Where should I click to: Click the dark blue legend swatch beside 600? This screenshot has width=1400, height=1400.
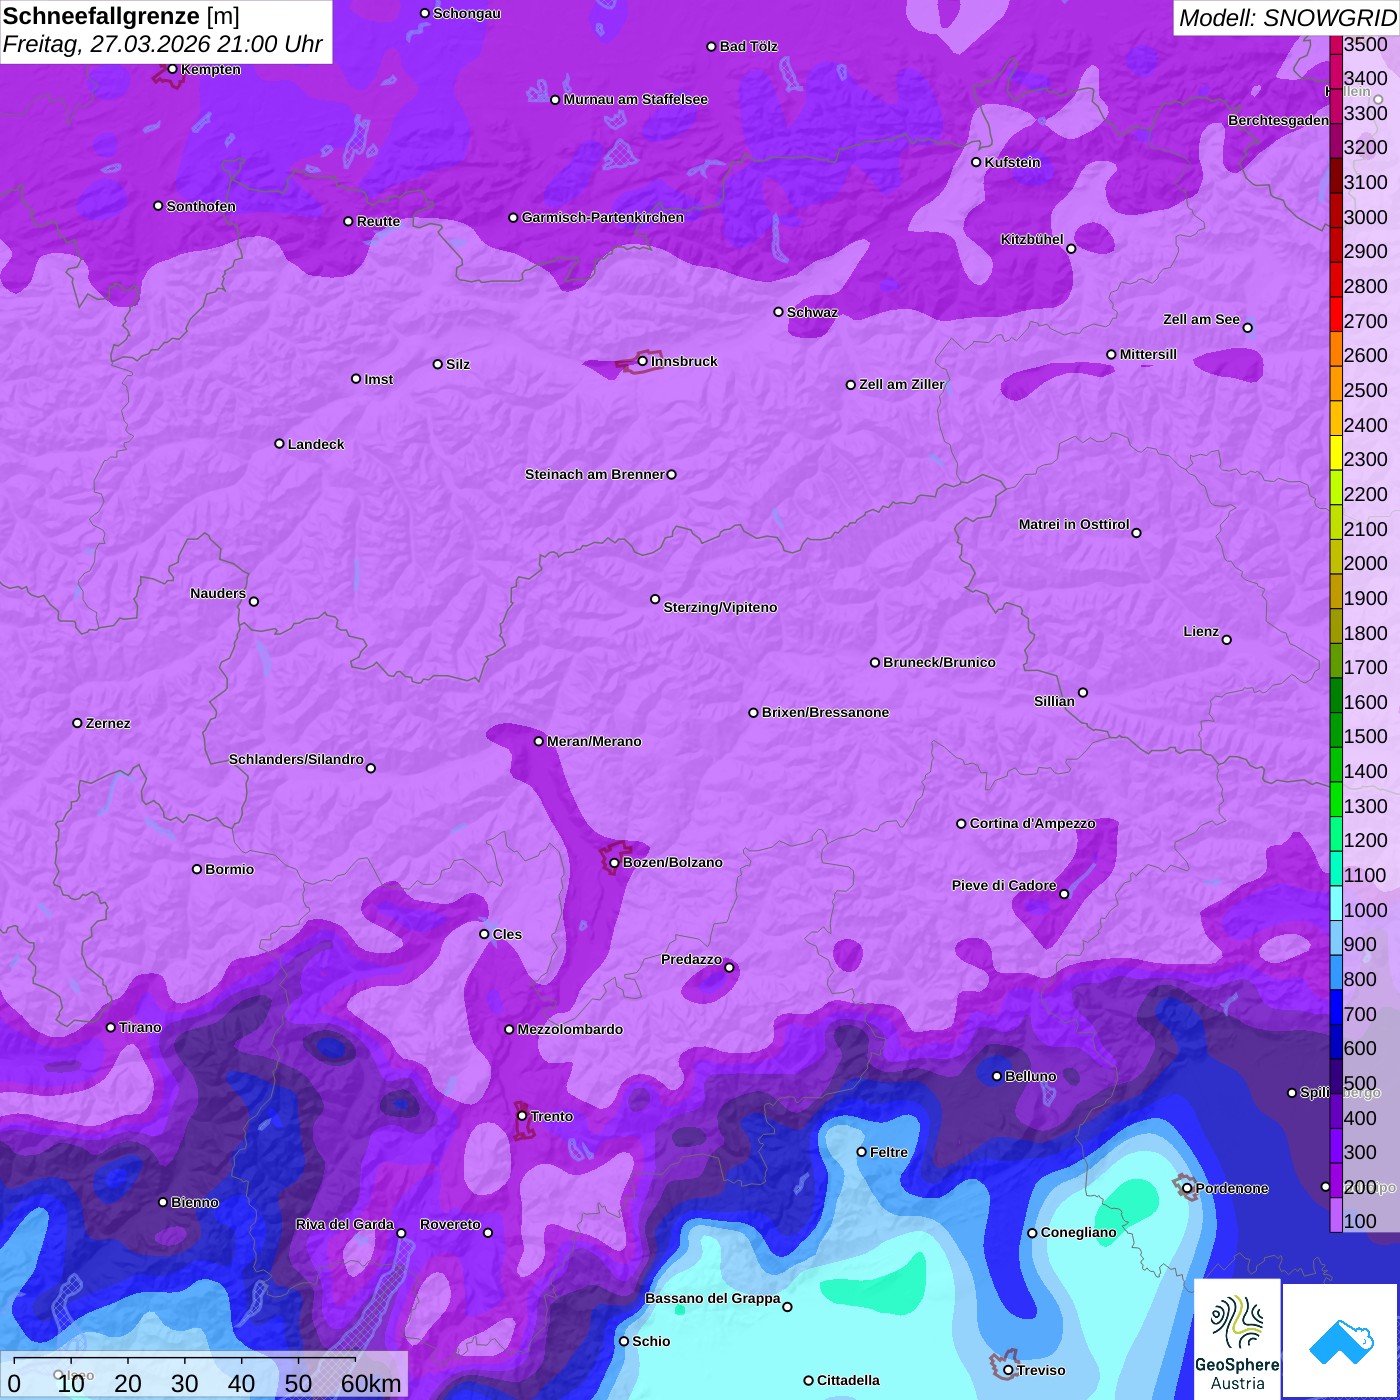1336,1042
